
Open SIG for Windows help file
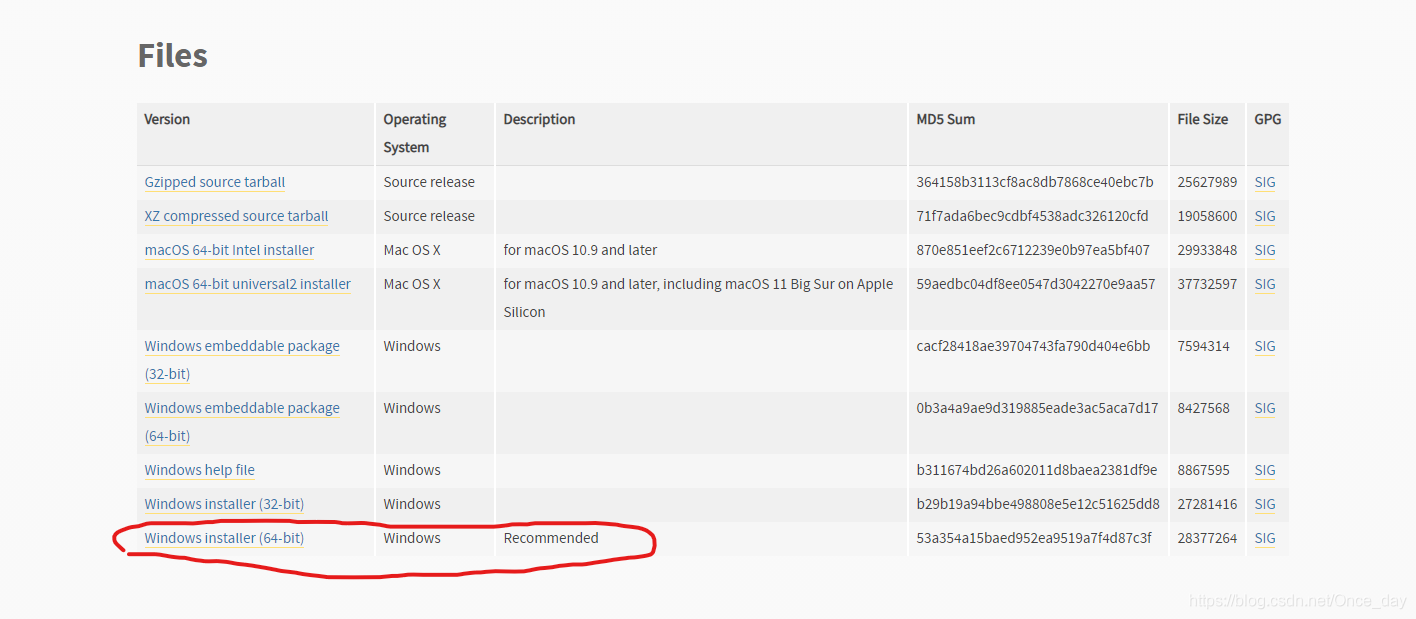point(1265,470)
